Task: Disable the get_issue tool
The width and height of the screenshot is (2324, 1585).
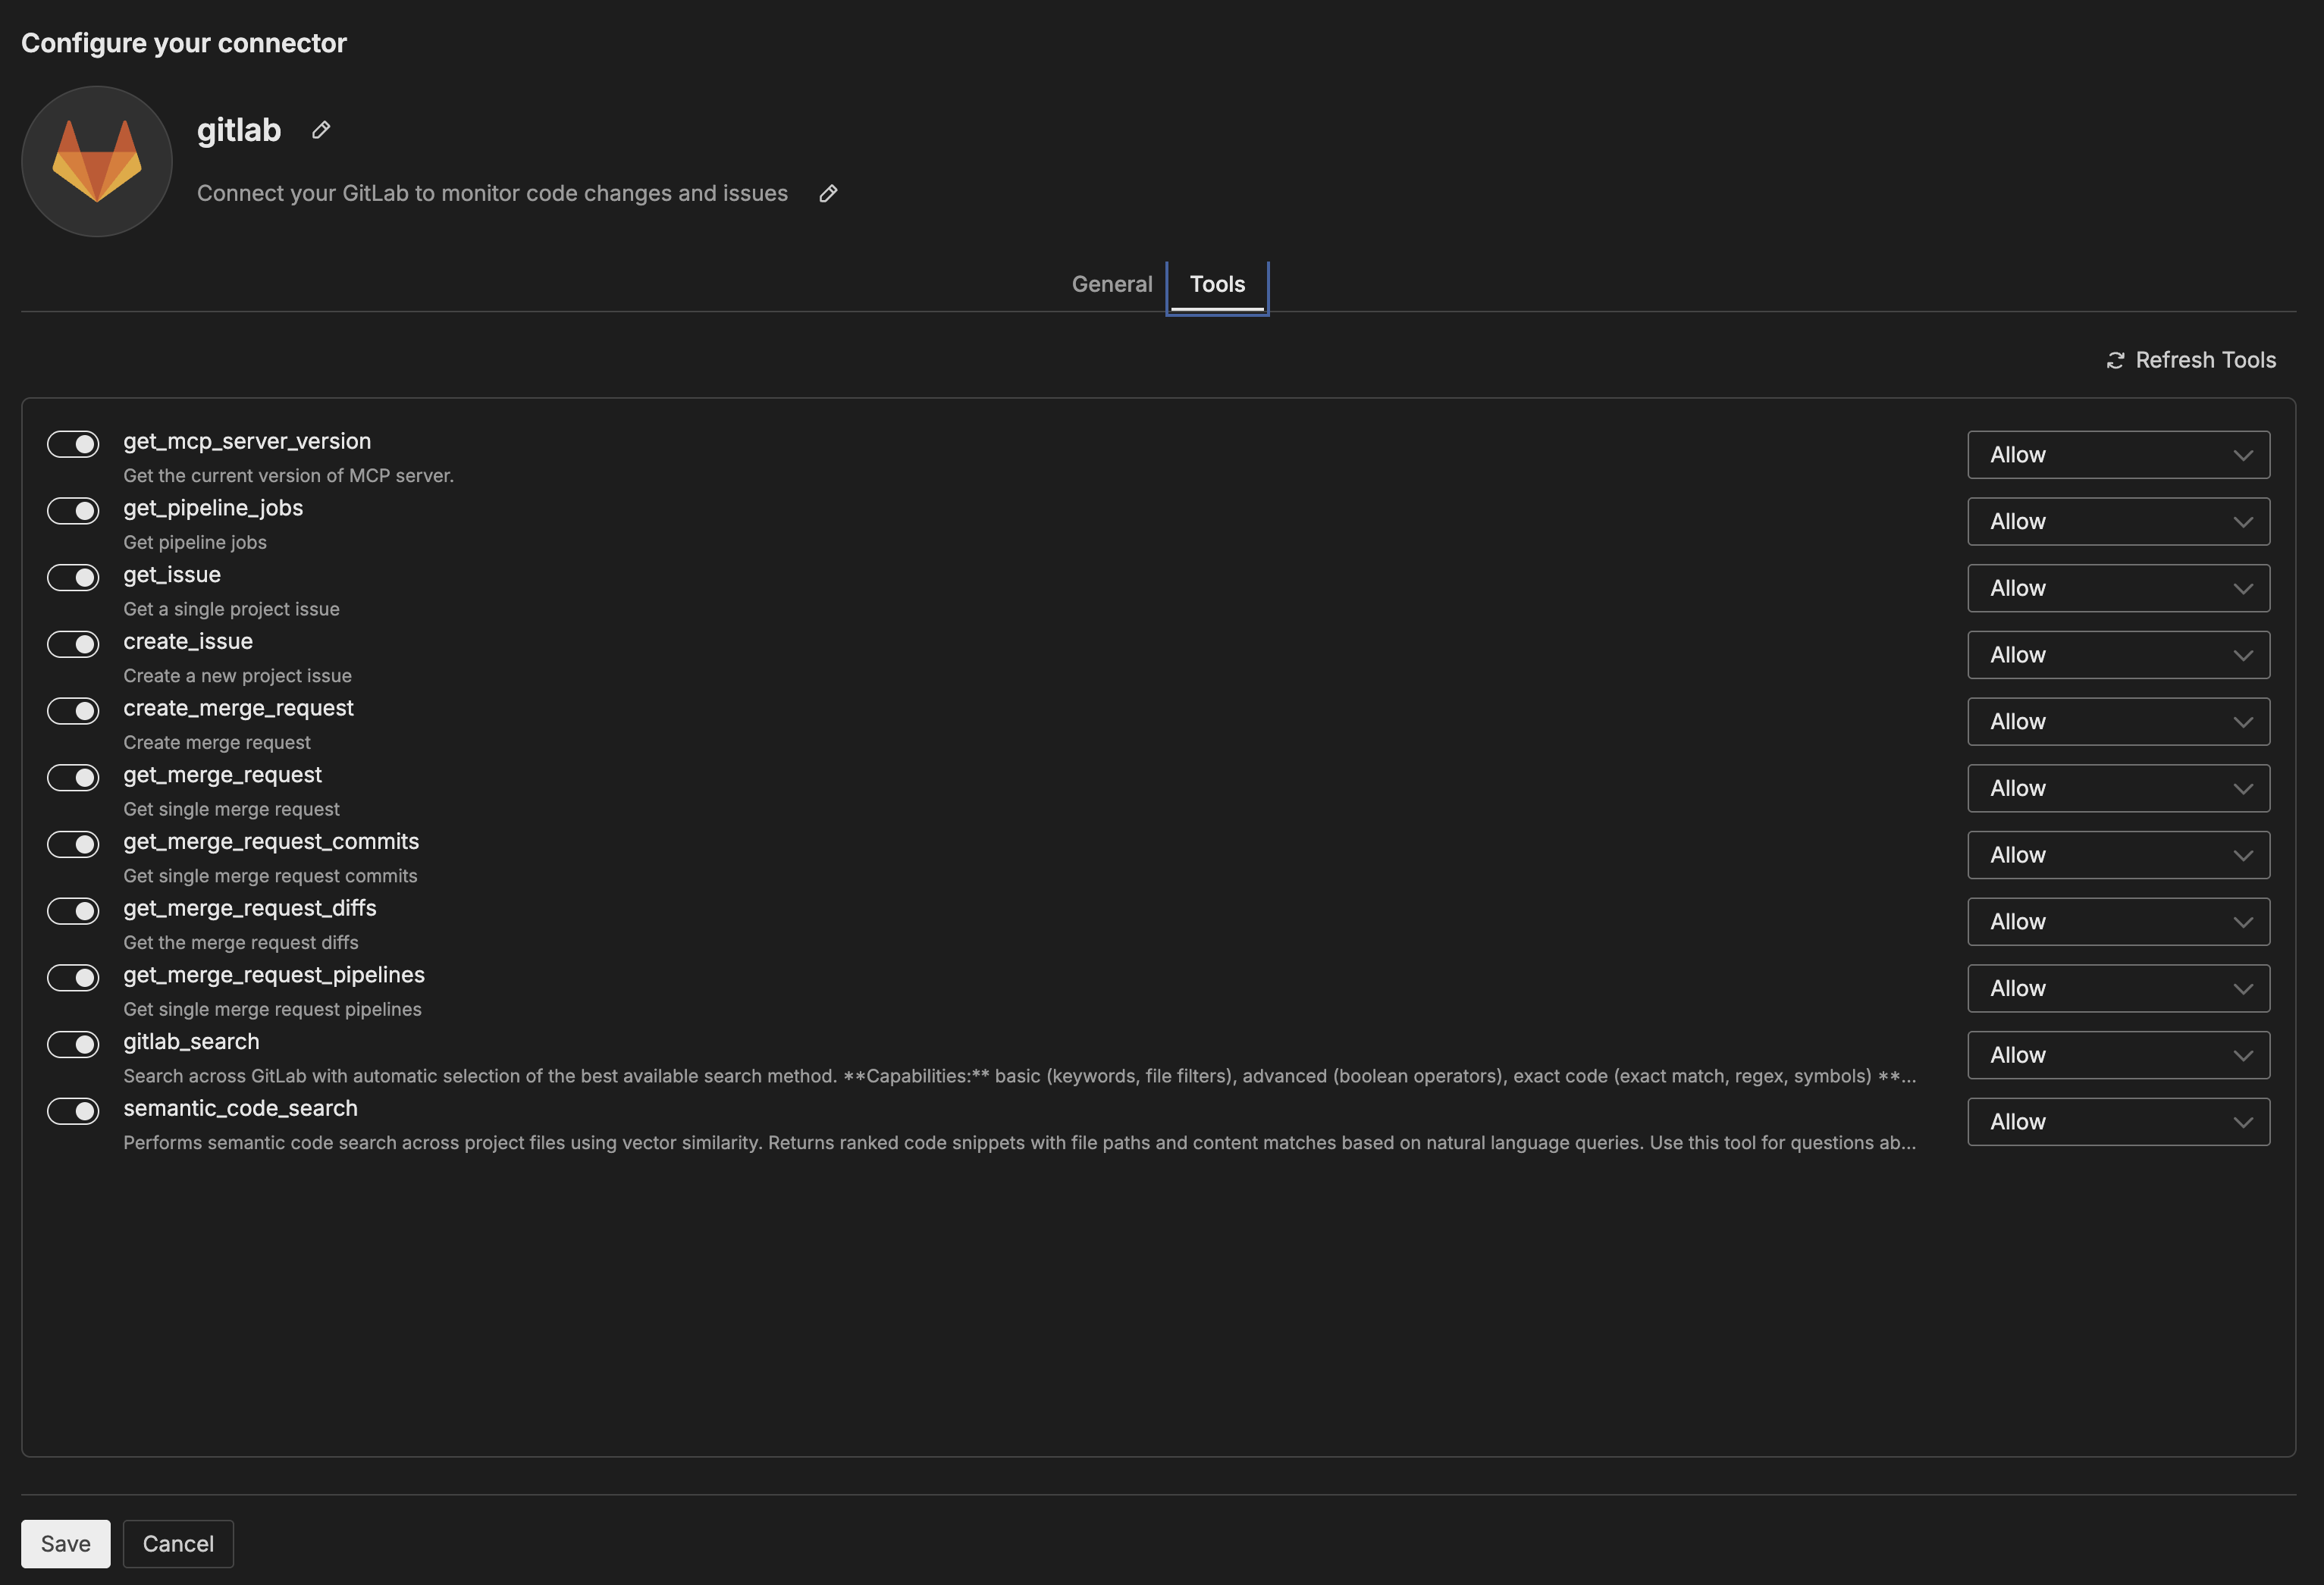Action: coord(73,577)
